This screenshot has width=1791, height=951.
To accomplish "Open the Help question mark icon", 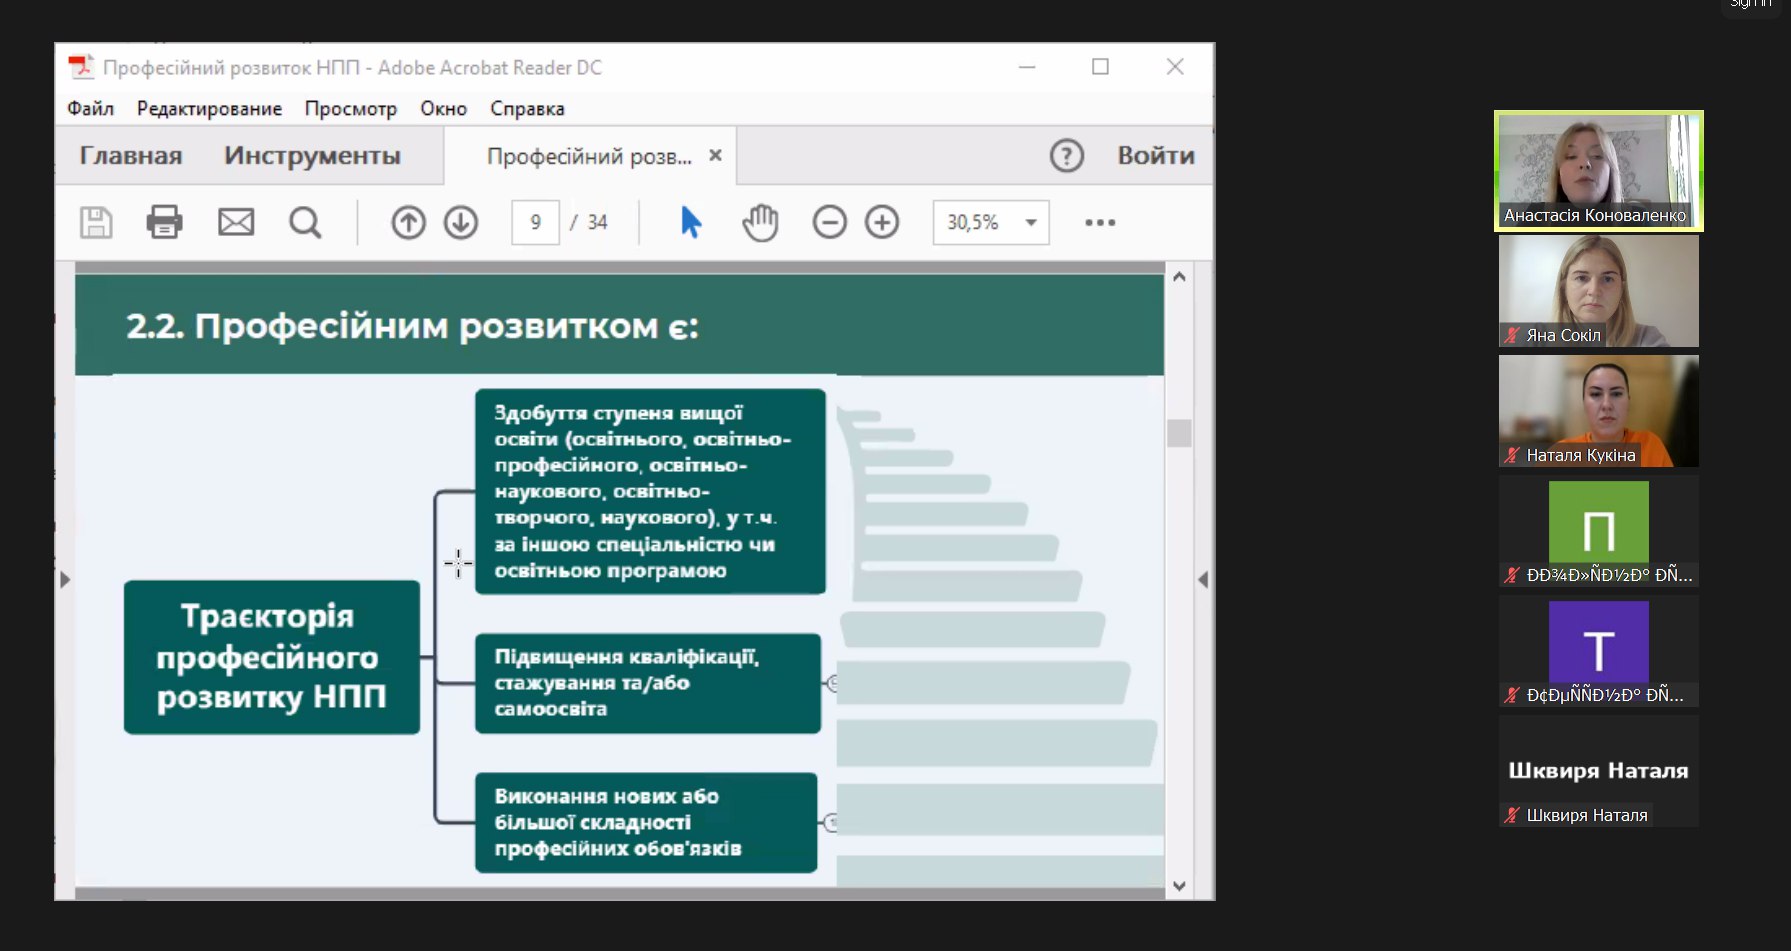I will pos(1067,156).
